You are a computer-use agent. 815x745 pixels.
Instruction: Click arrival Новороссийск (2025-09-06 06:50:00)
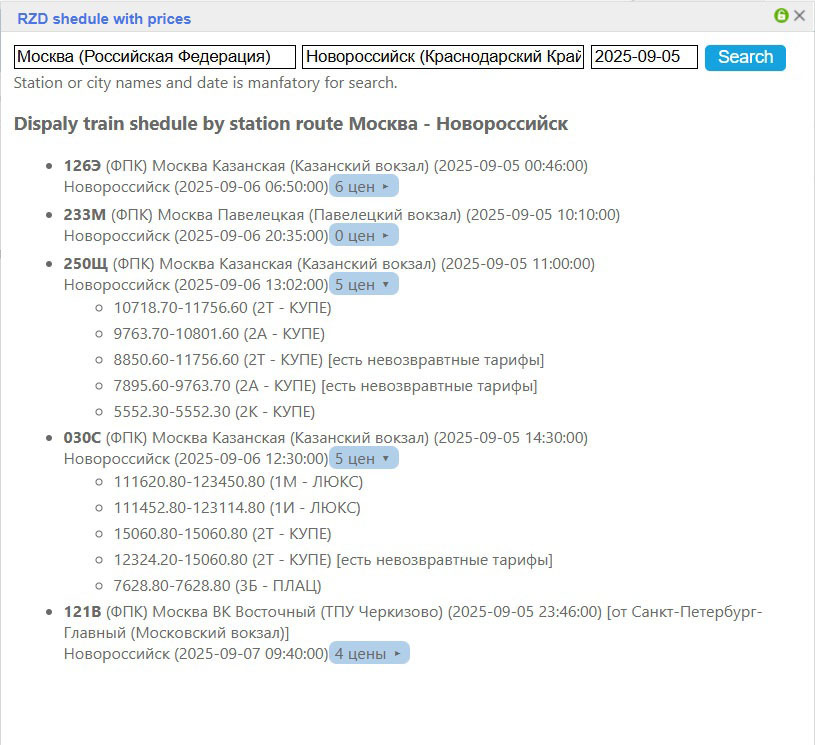point(196,187)
